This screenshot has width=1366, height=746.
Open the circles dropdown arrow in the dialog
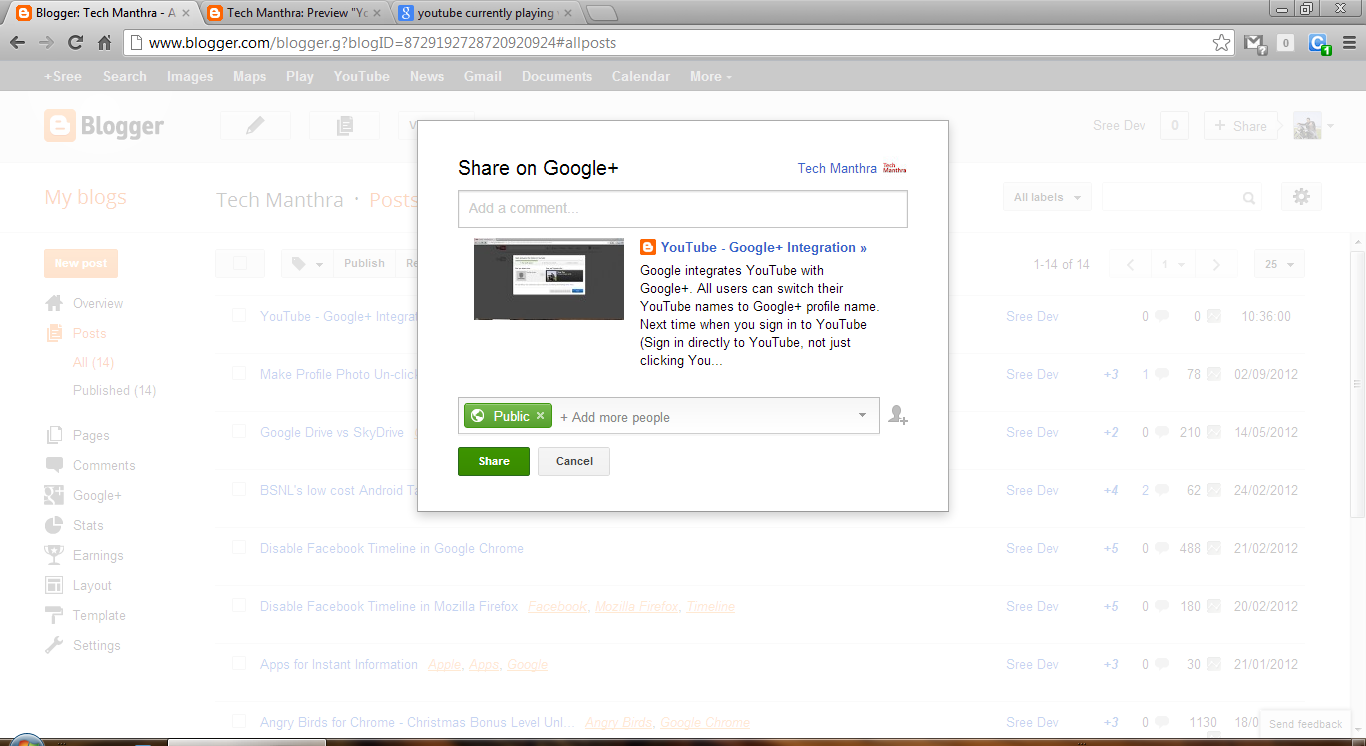(x=862, y=415)
